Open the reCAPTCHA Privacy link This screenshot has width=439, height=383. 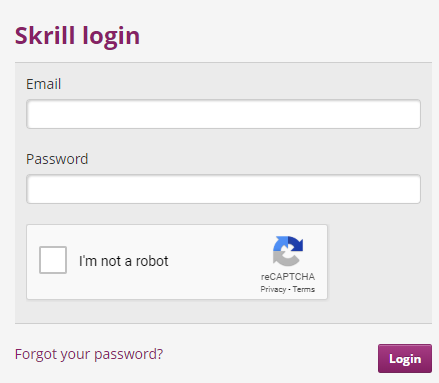tap(273, 289)
